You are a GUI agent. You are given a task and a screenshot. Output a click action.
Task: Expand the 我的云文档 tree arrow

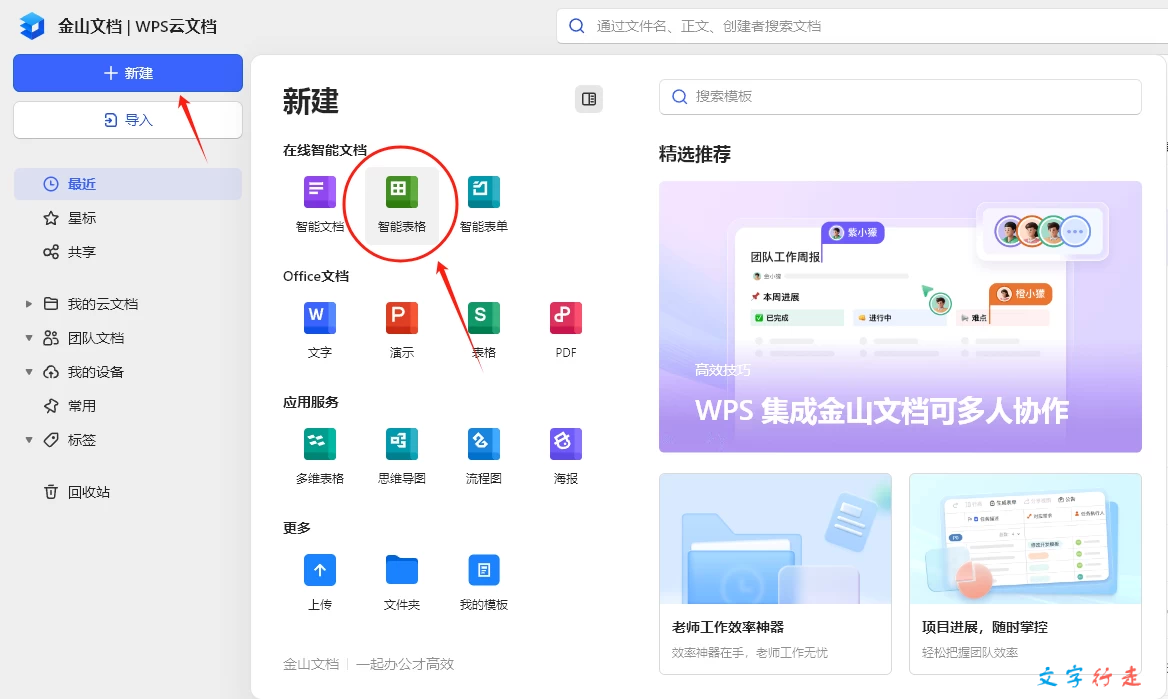pos(28,304)
